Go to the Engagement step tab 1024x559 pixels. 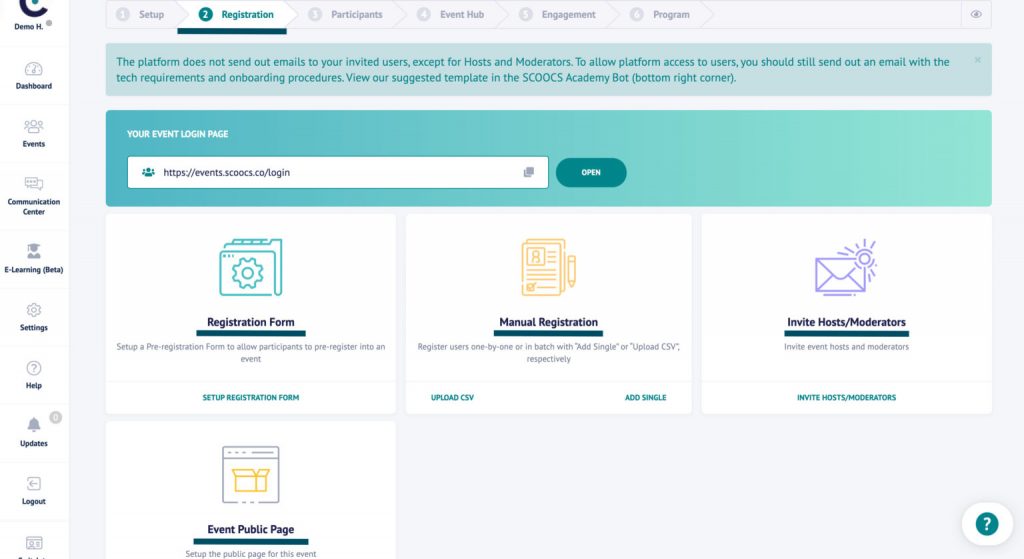point(557,14)
